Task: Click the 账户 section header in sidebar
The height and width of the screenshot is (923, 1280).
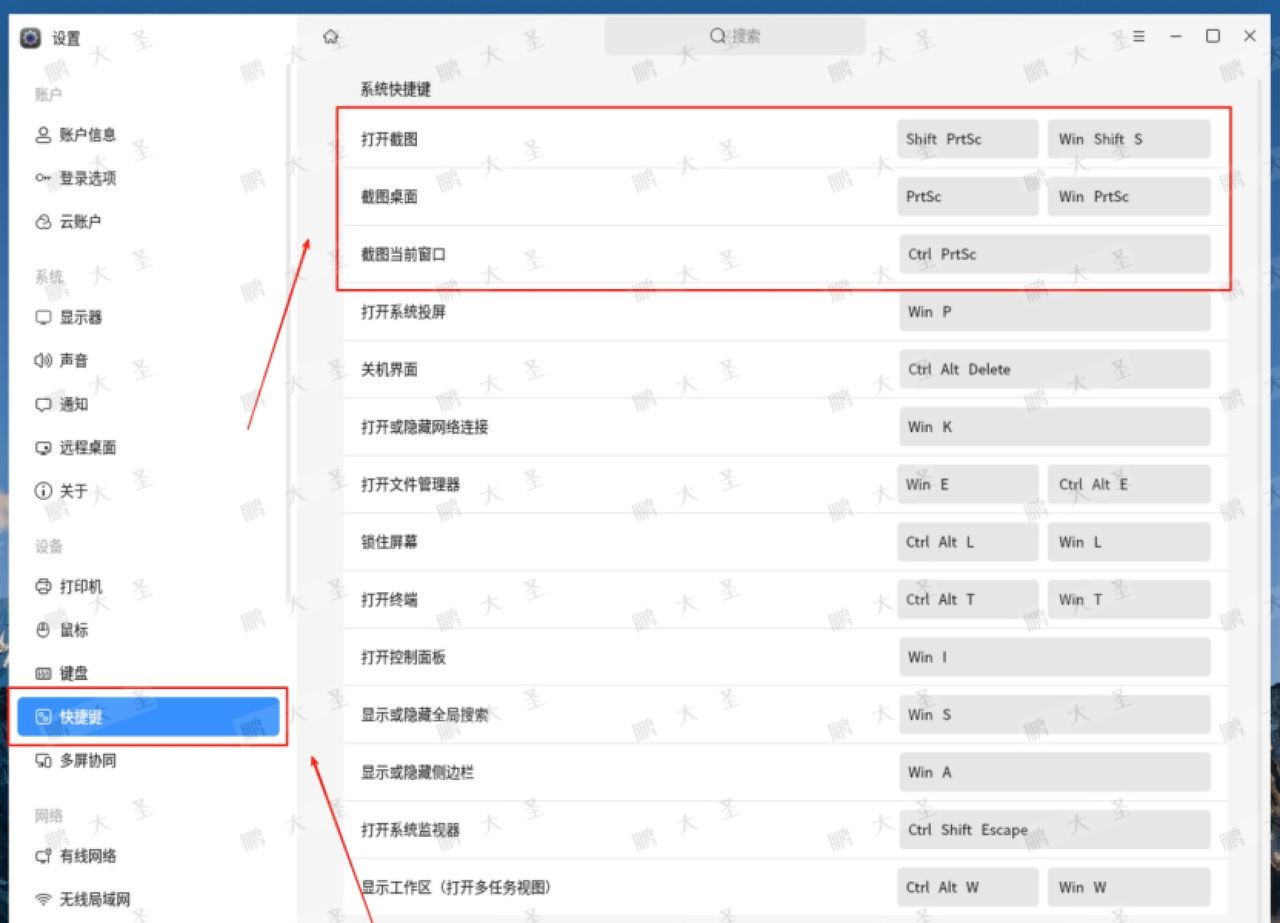Action: [48, 95]
